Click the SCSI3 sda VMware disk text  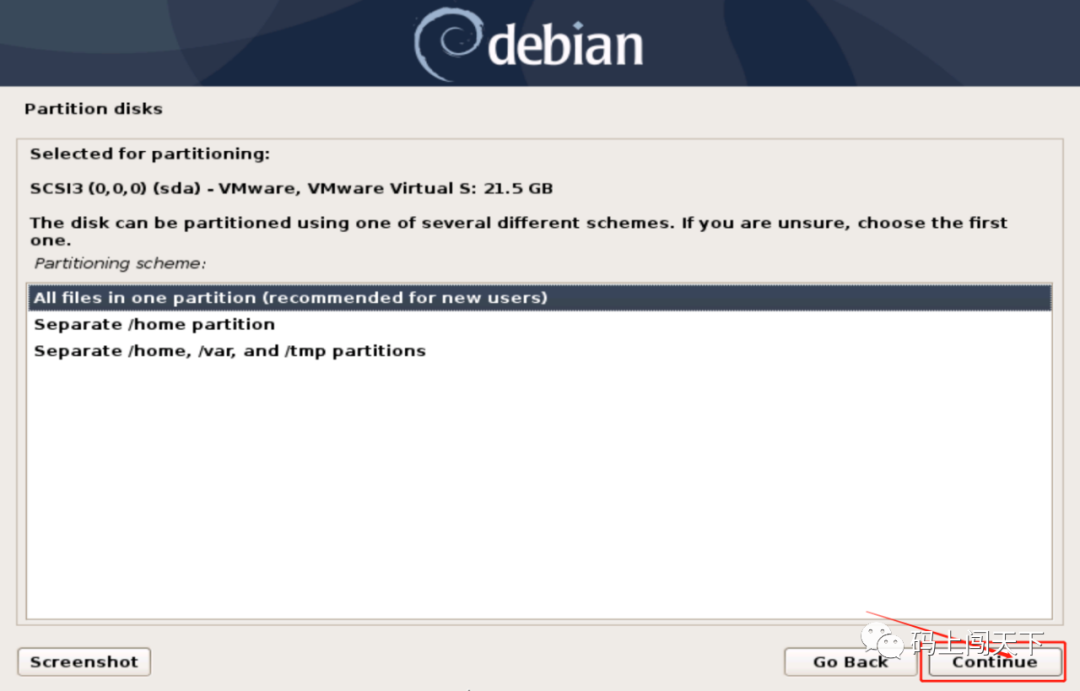pos(291,189)
